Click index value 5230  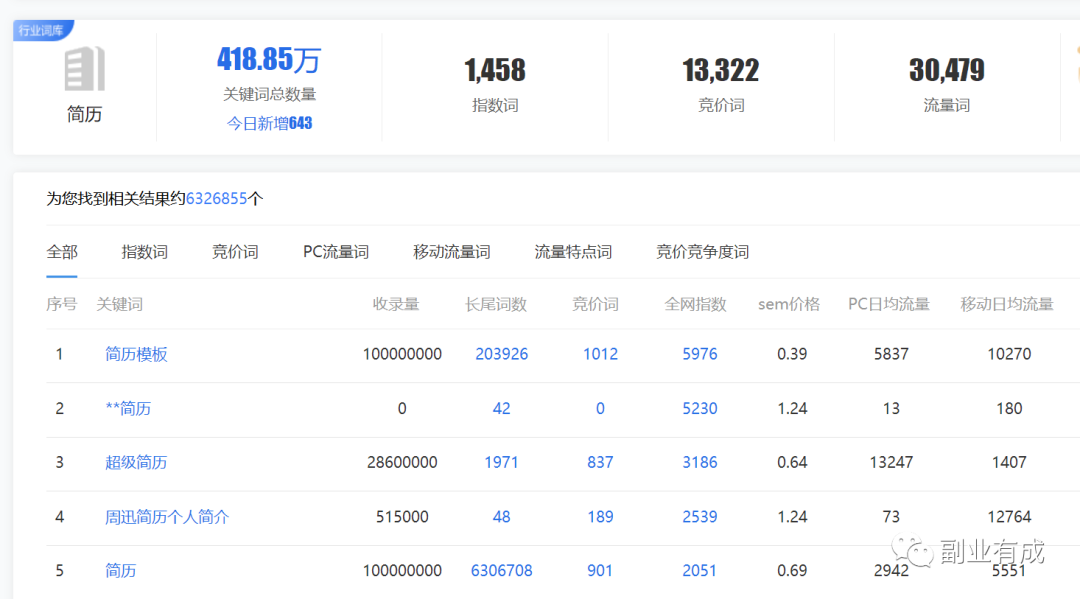(700, 408)
